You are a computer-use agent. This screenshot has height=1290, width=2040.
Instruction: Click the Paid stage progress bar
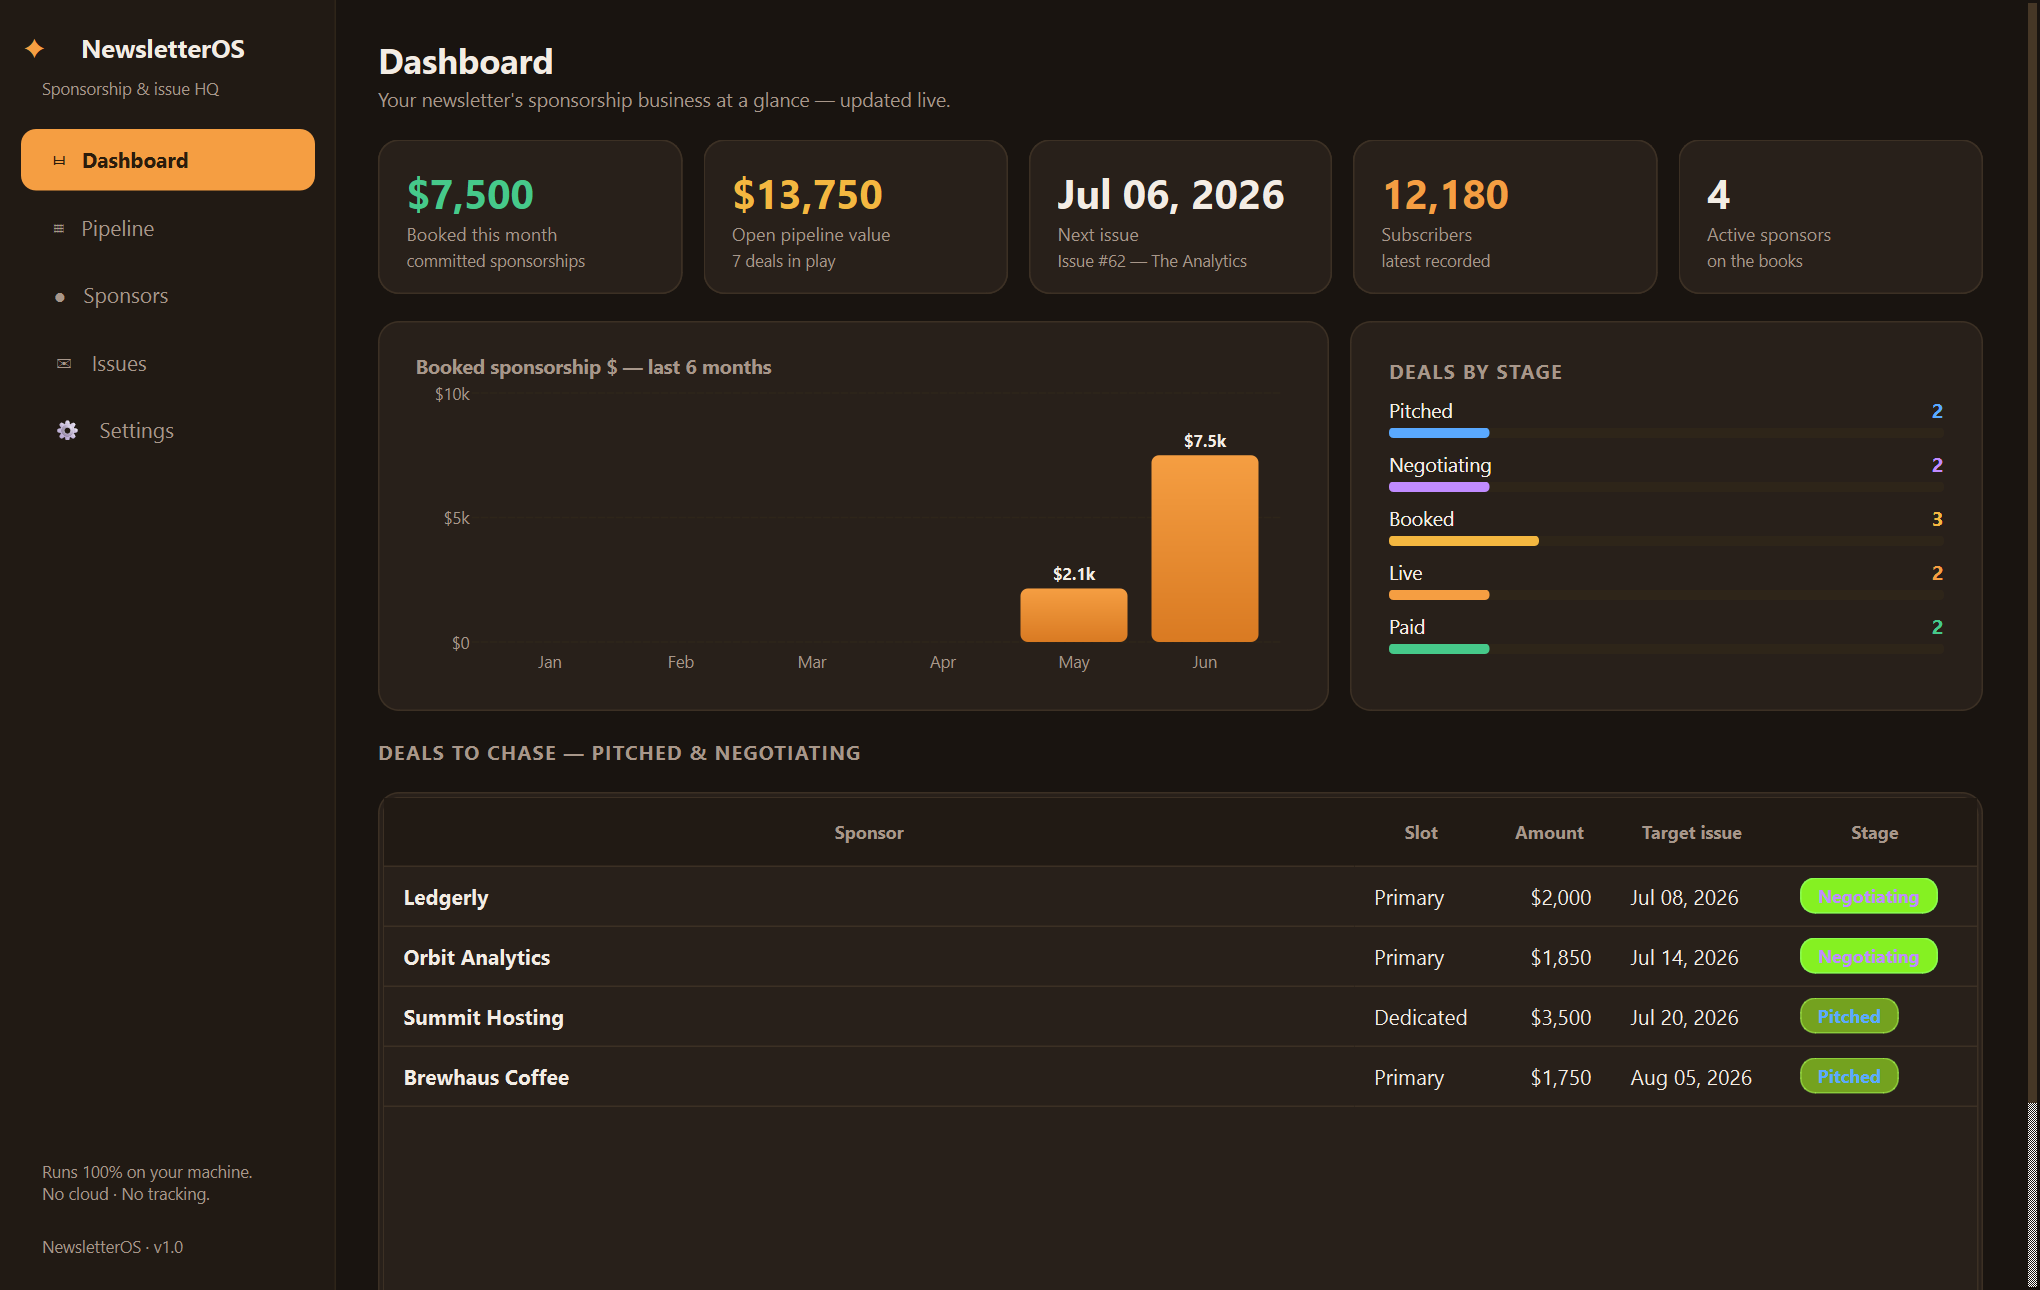1666,649
